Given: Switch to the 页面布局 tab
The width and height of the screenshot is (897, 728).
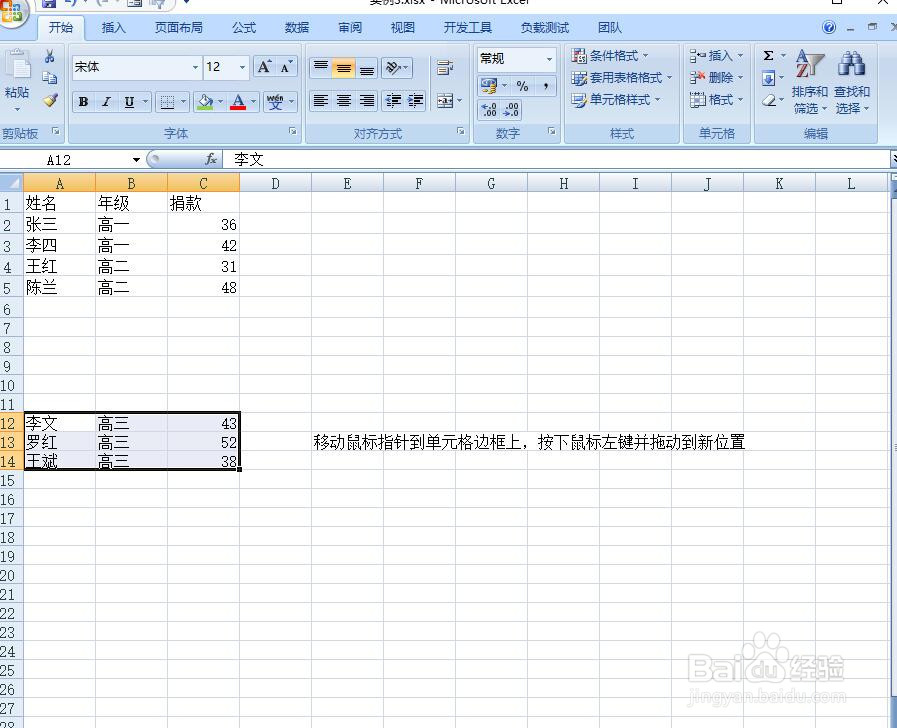Looking at the screenshot, I should click(178, 27).
